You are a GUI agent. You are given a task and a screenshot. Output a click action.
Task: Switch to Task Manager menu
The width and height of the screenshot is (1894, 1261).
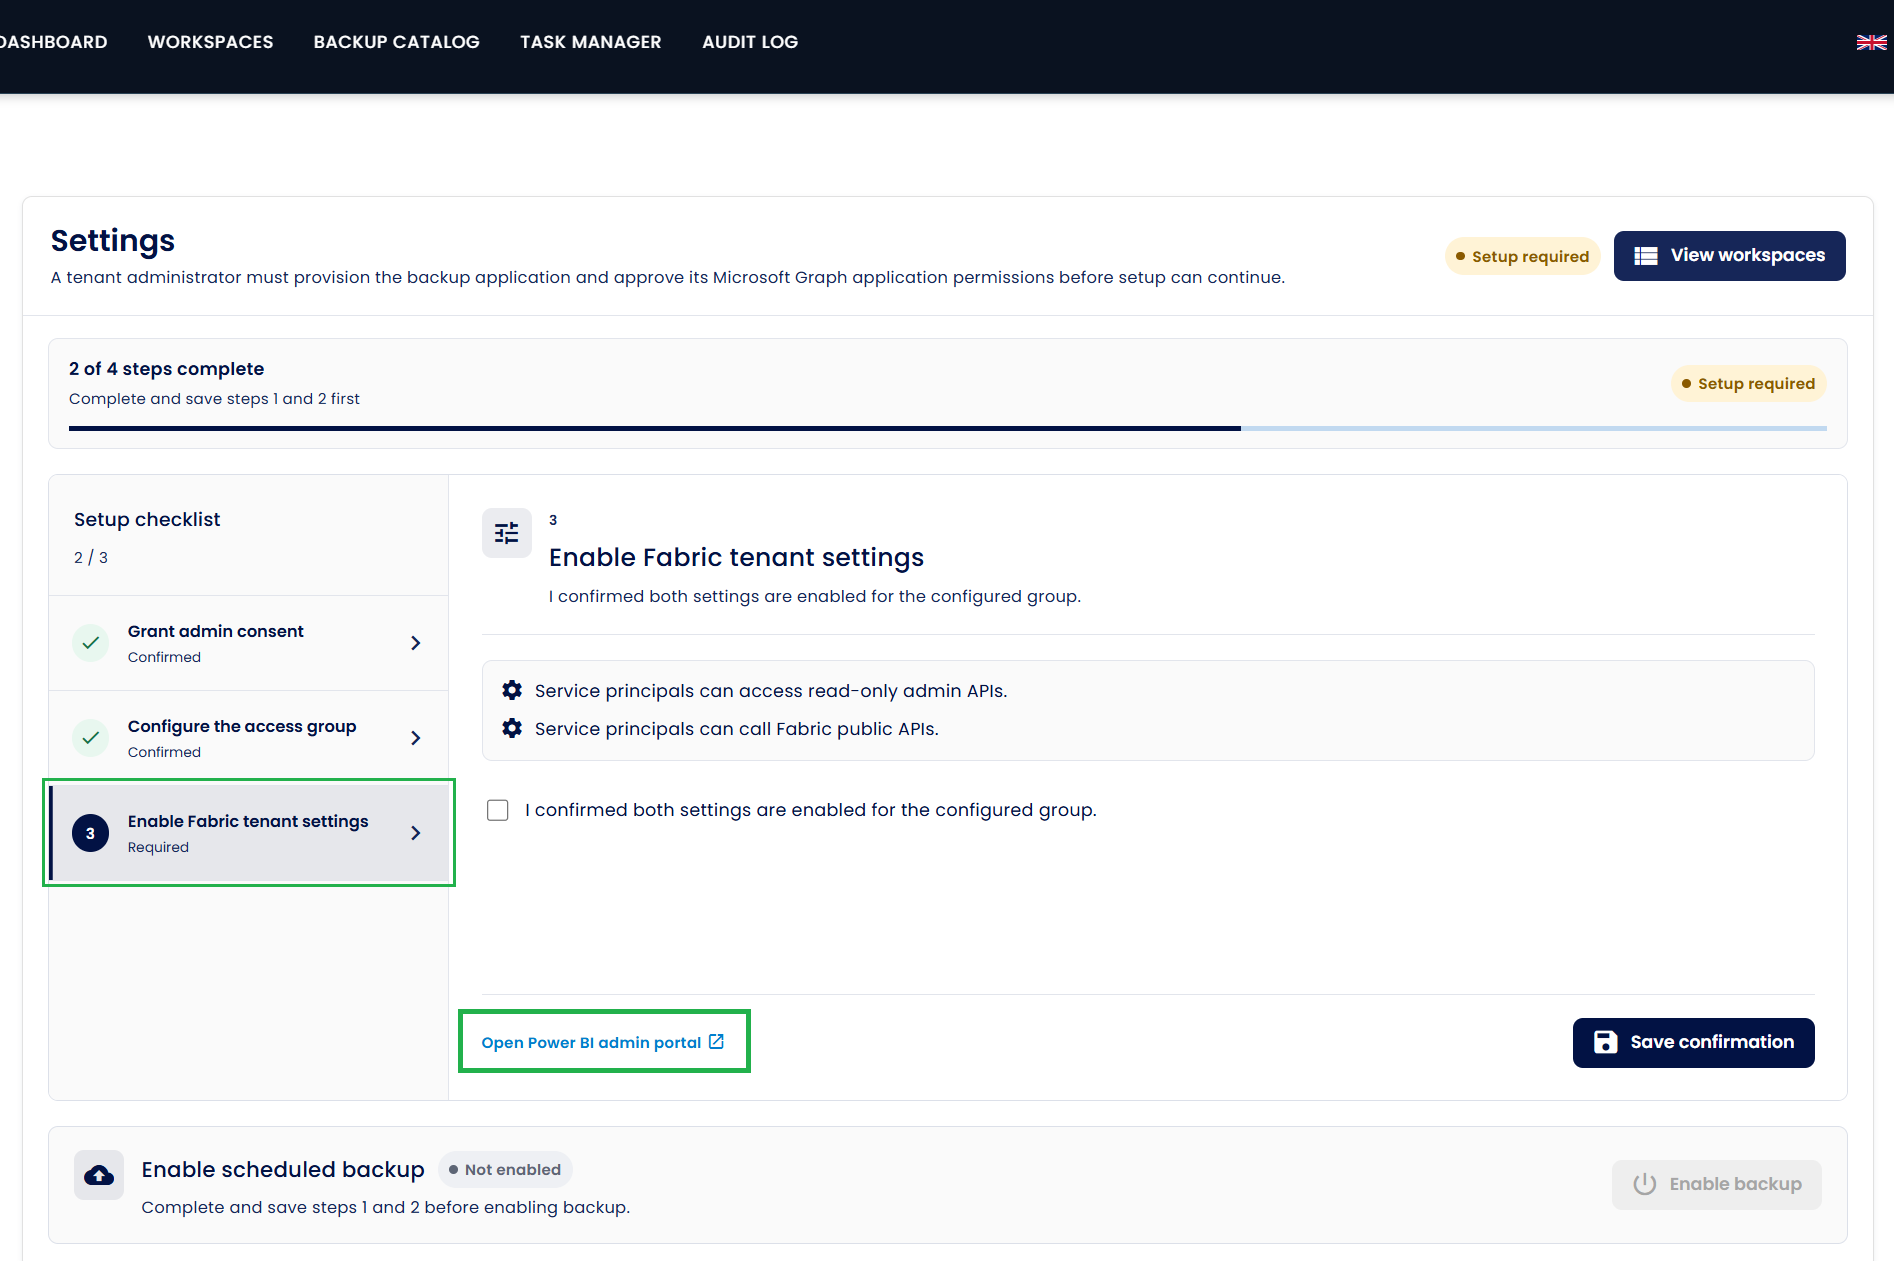point(591,42)
